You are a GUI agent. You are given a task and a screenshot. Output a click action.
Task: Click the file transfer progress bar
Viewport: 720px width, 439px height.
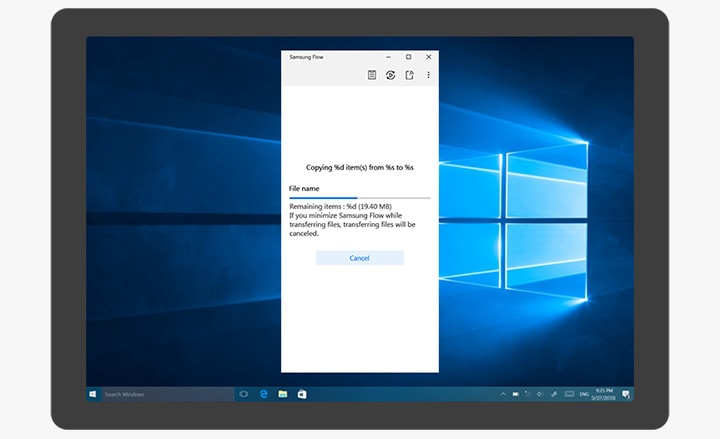pyautogui.click(x=359, y=198)
